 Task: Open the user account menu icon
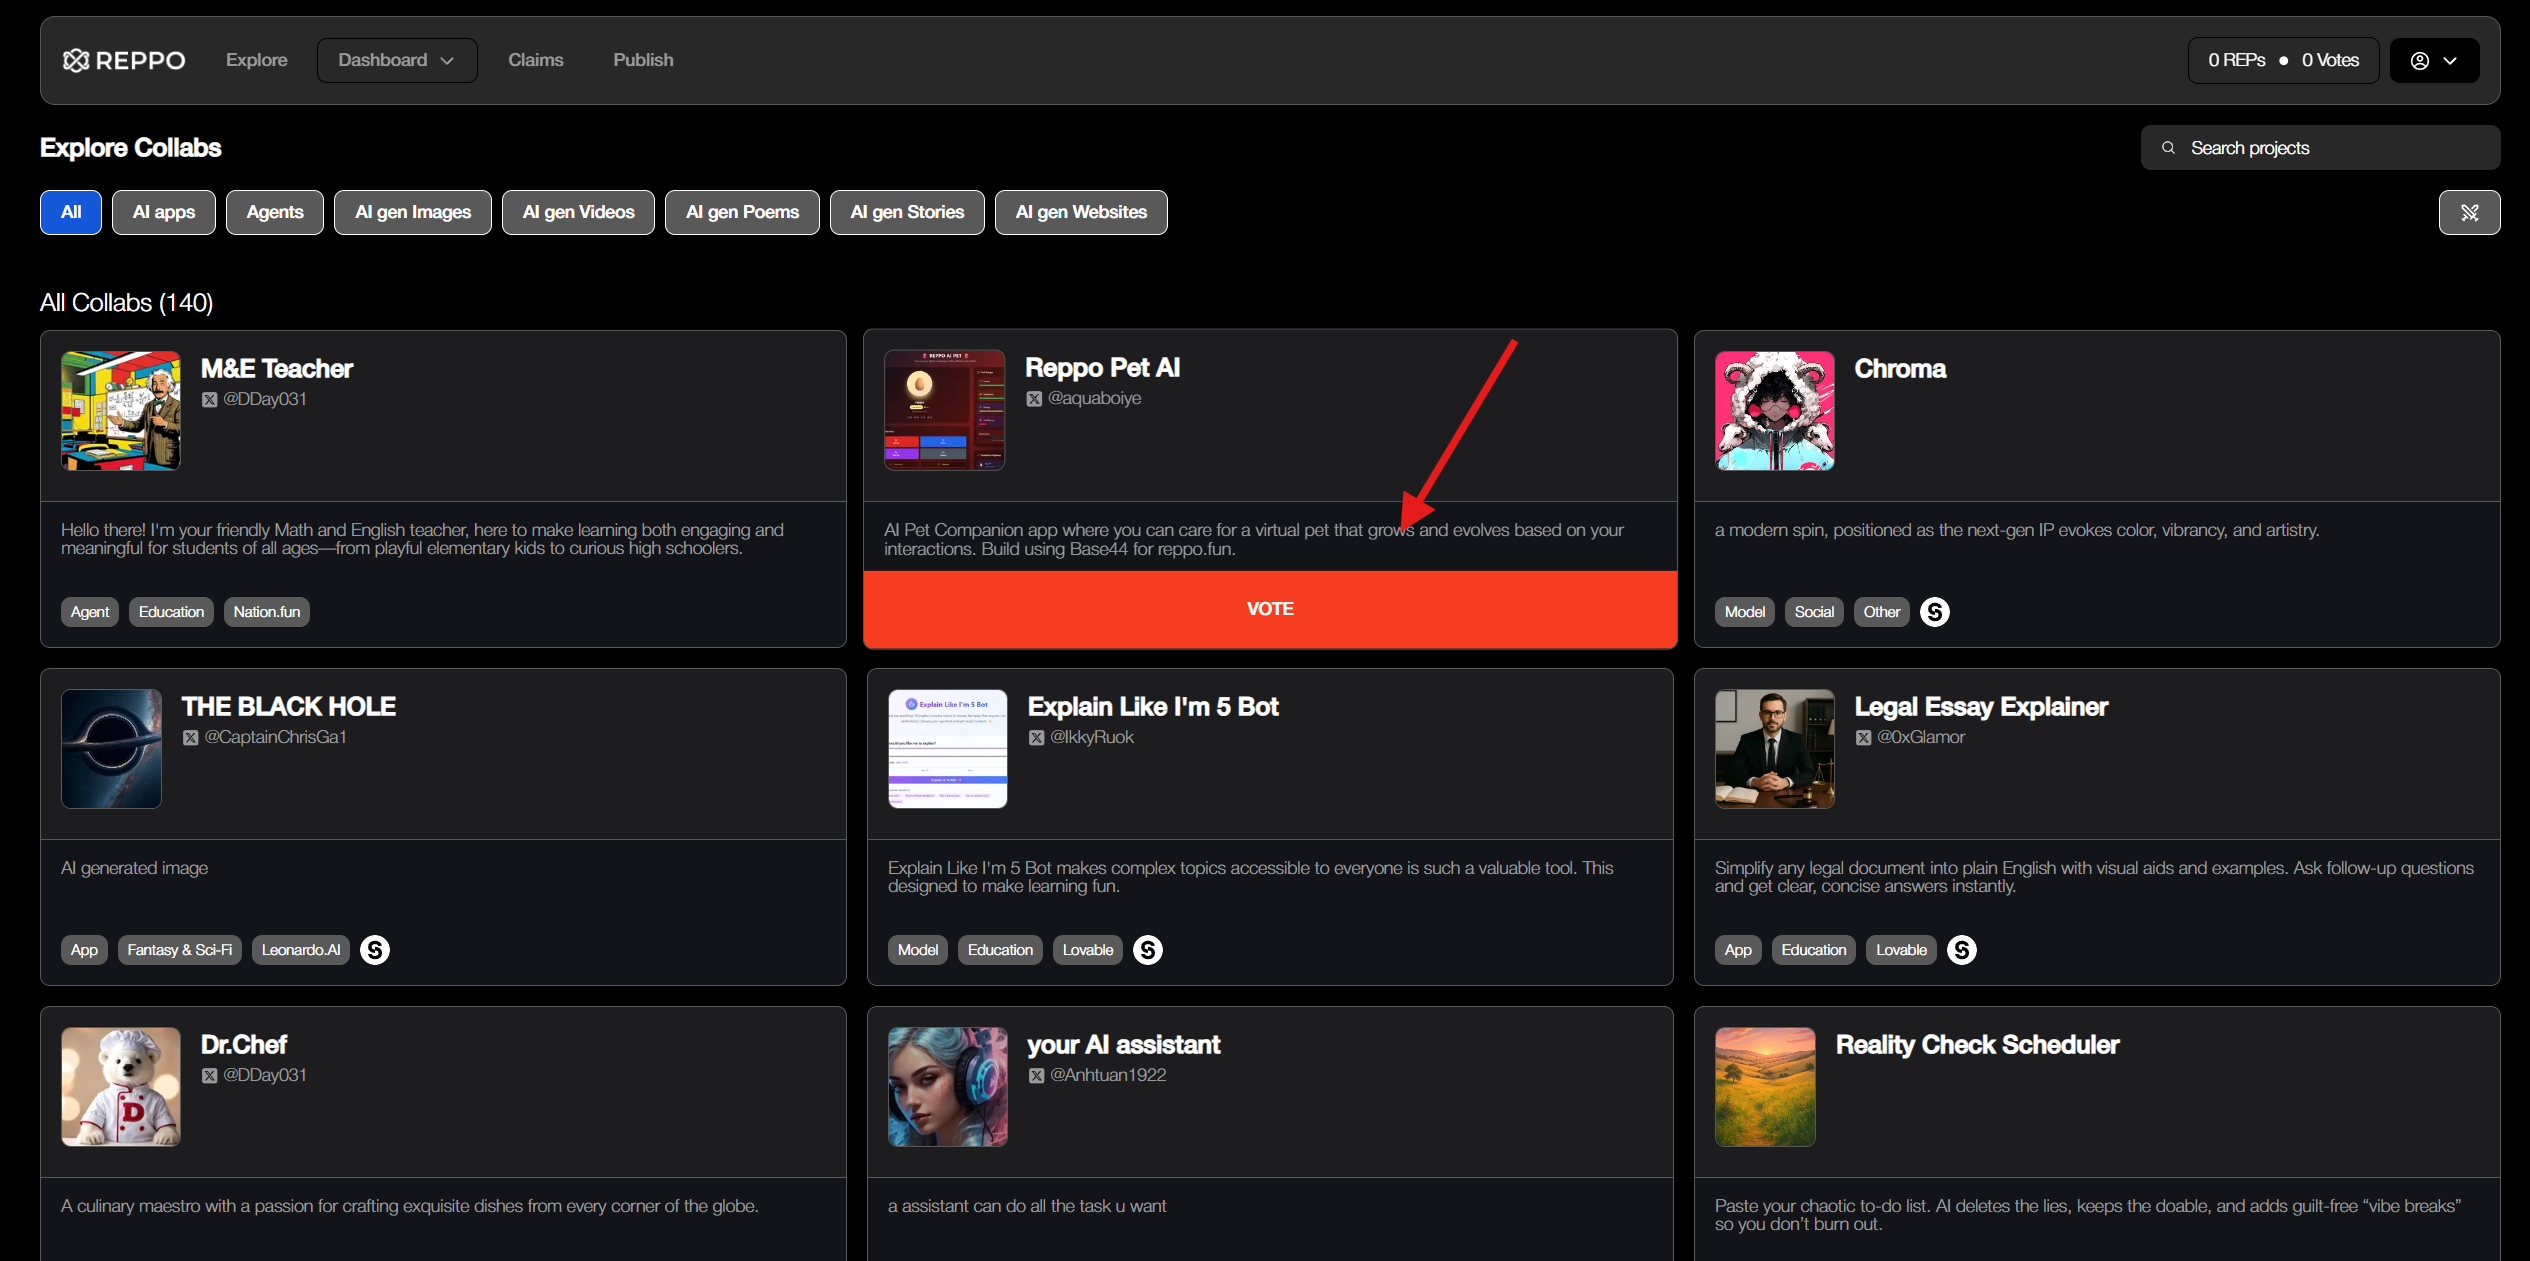pyautogui.click(x=2420, y=61)
